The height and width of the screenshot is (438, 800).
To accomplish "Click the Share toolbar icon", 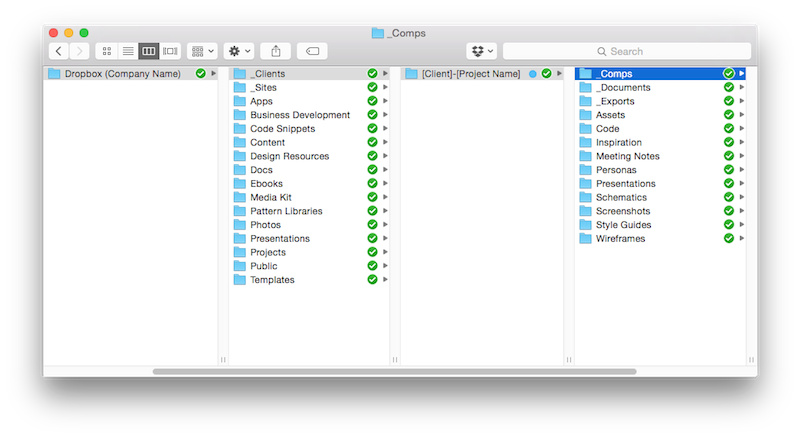I will [276, 50].
